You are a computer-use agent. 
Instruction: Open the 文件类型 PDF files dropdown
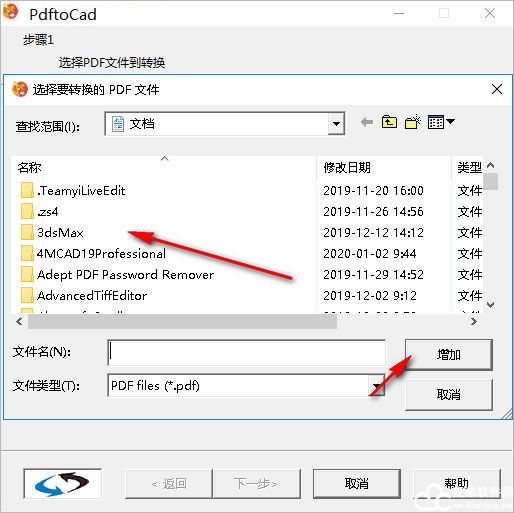377,386
